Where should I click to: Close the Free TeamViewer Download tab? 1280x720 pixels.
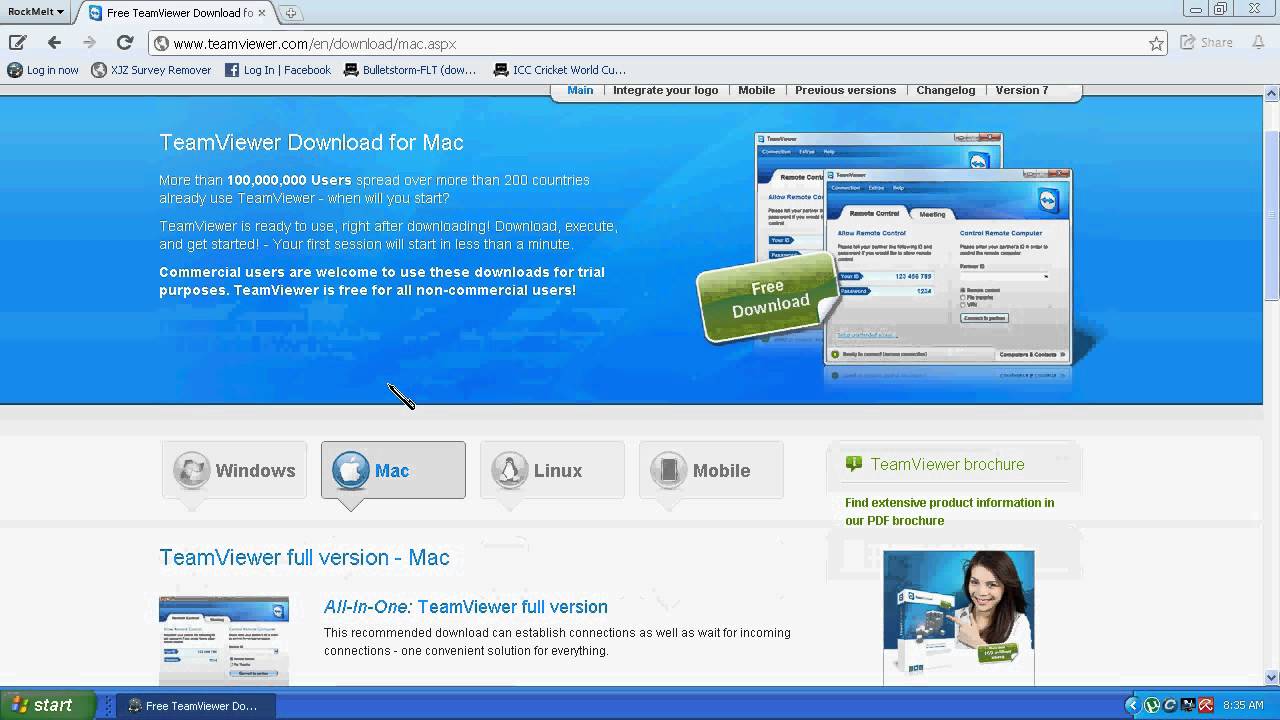(262, 13)
